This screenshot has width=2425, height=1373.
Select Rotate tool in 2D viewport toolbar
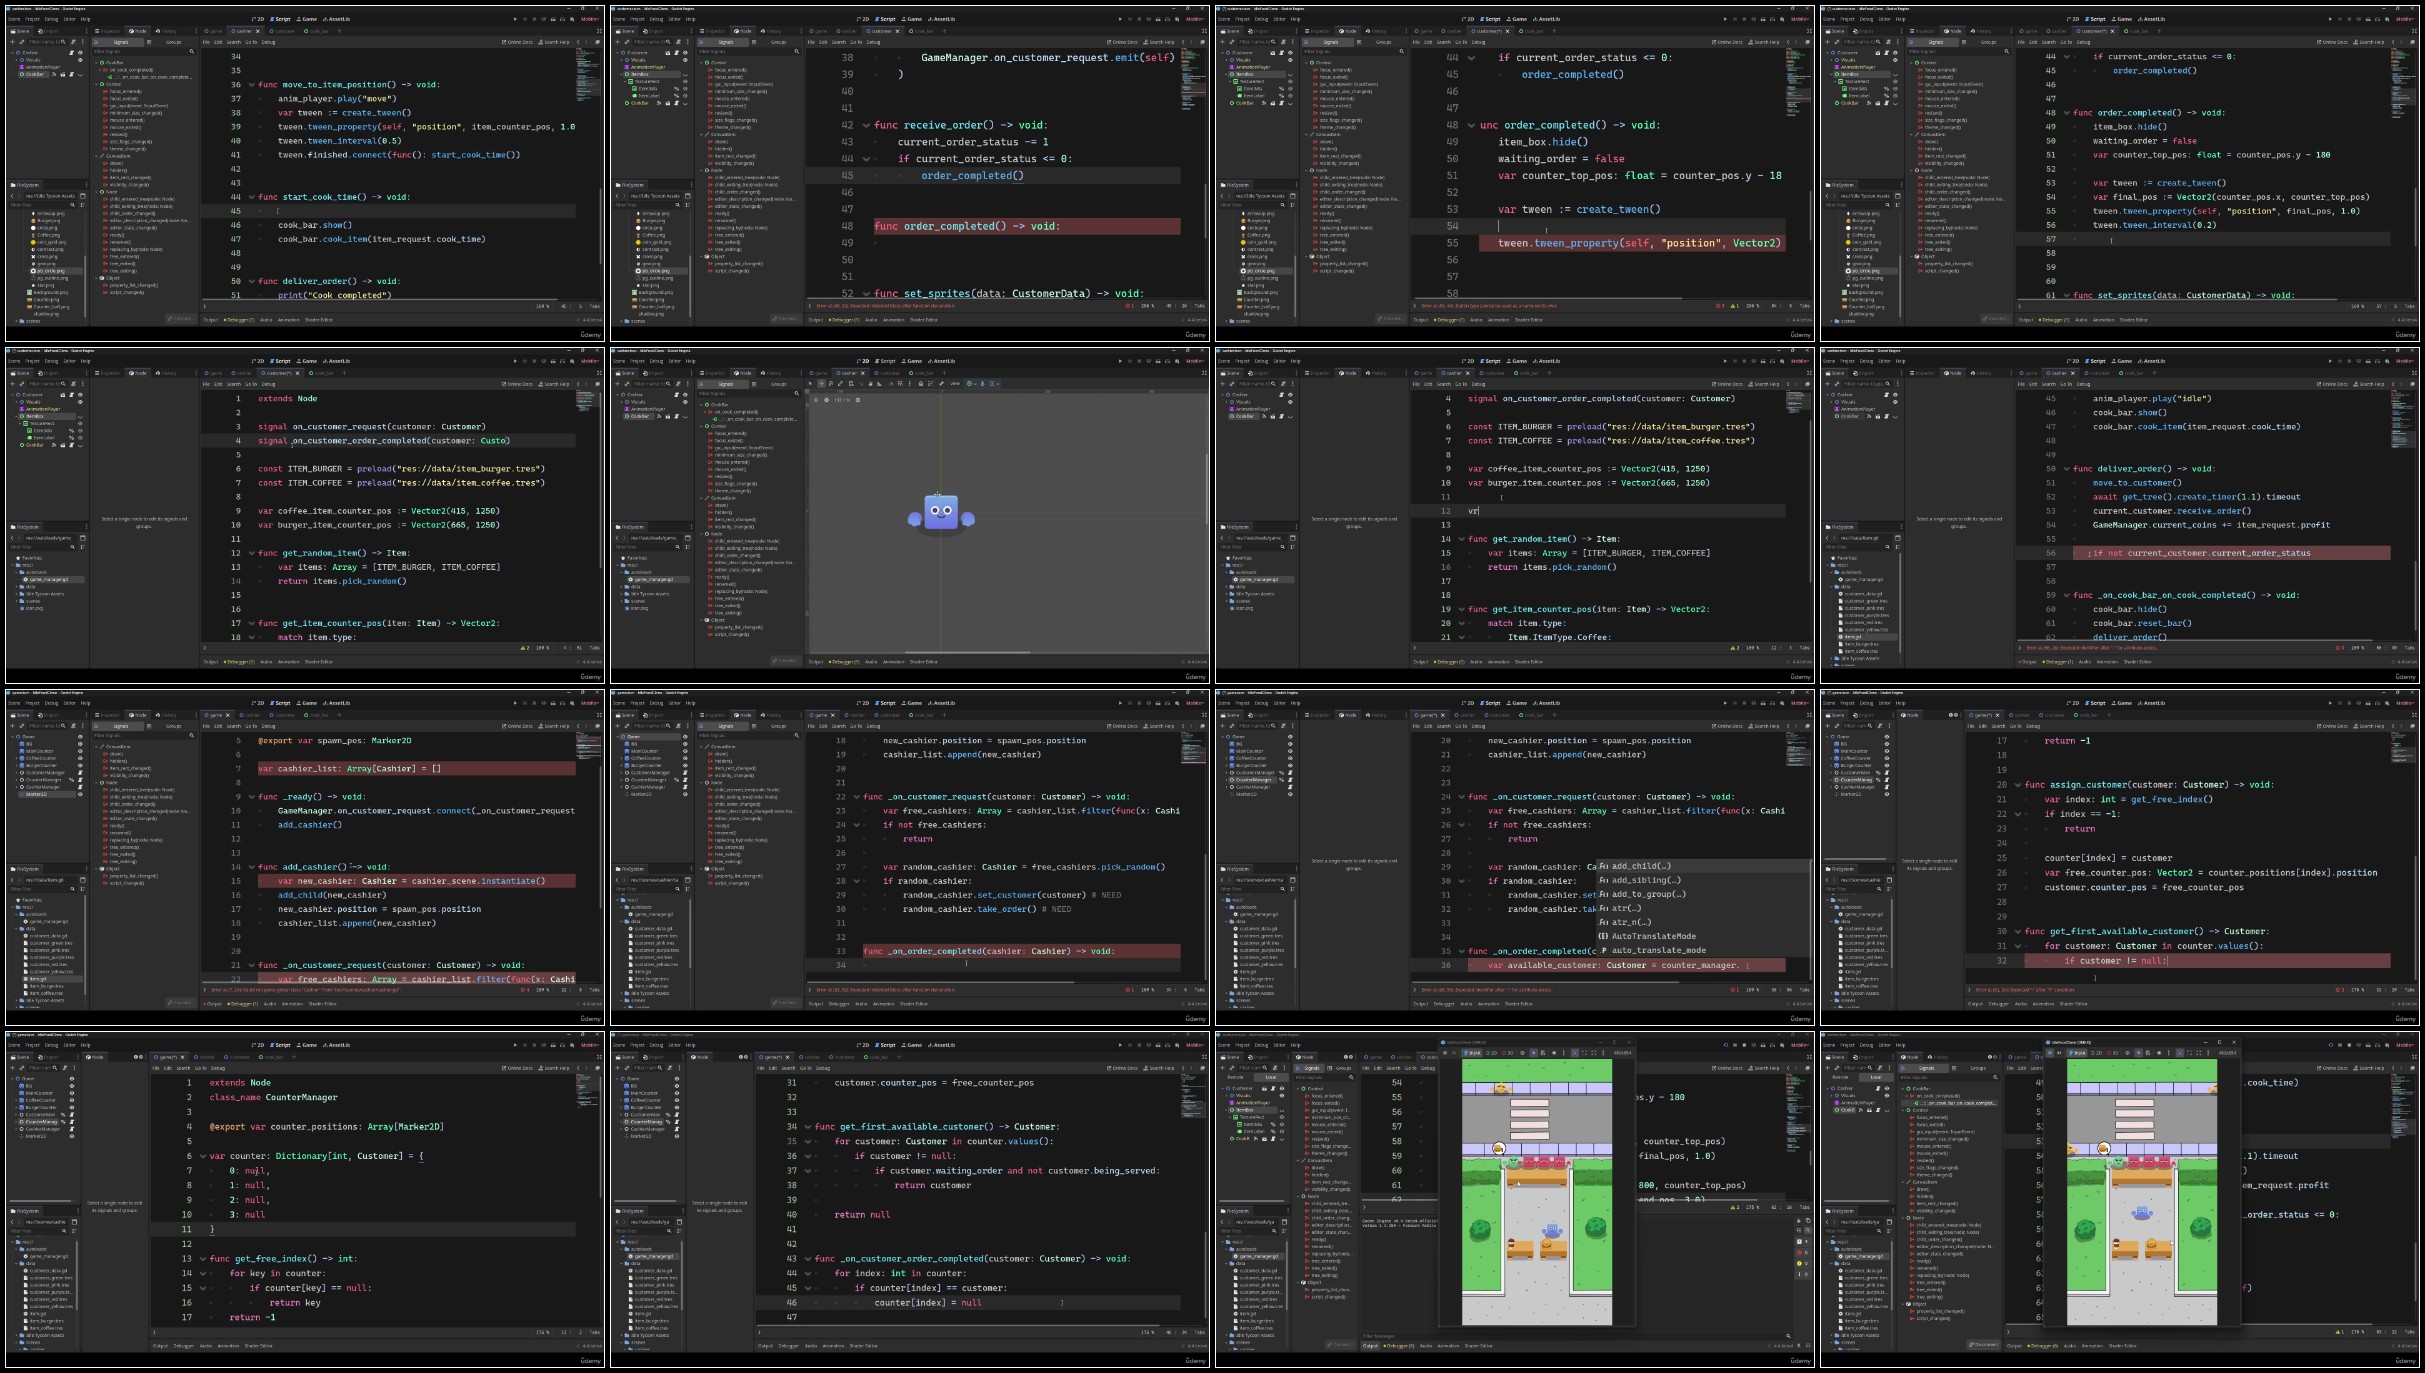(x=831, y=383)
